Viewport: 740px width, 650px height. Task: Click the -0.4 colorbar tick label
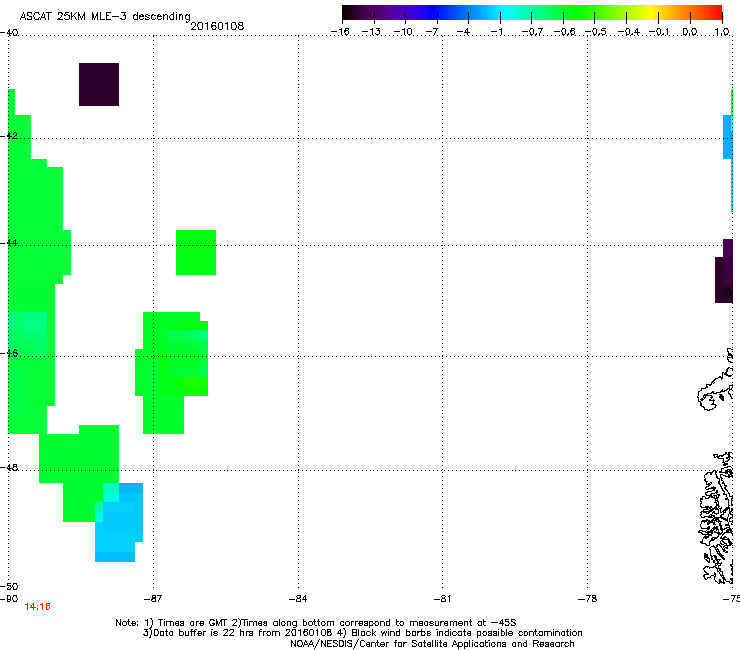629,32
